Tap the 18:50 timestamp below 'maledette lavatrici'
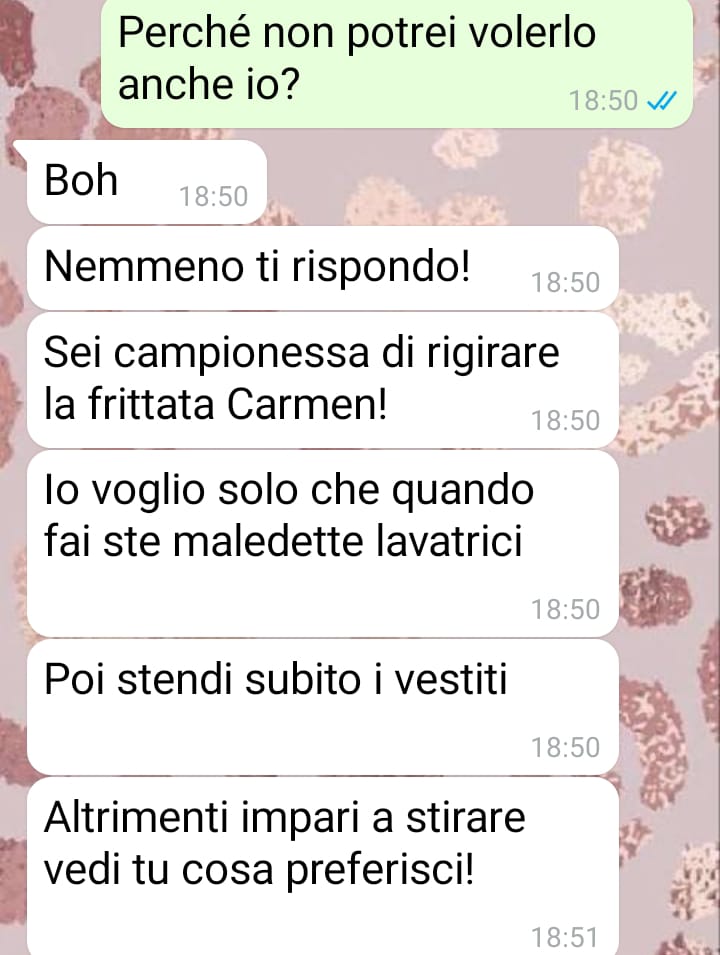720x955 pixels. click(566, 609)
